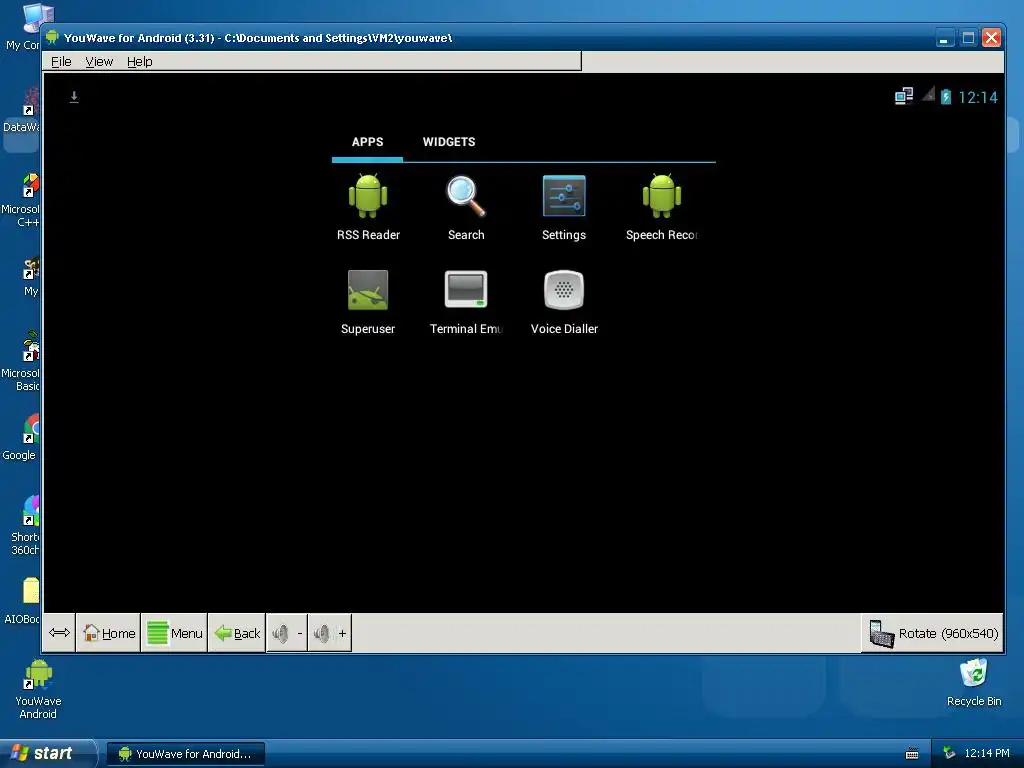Decrease volume with the minus speaker button
This screenshot has height=768, width=1024.
287,633
